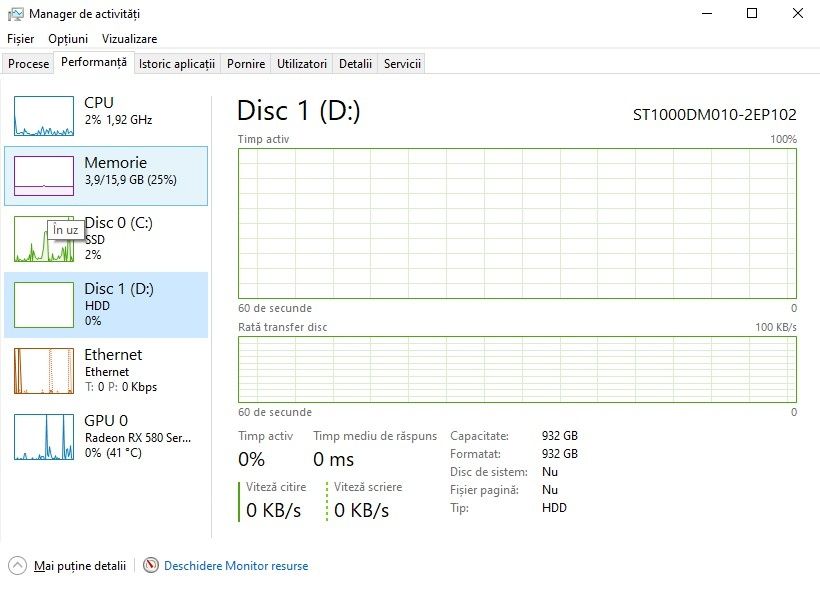Select the Memorie graph thumbnail
Image resolution: width=820 pixels, height=590 pixels.
coord(44,176)
